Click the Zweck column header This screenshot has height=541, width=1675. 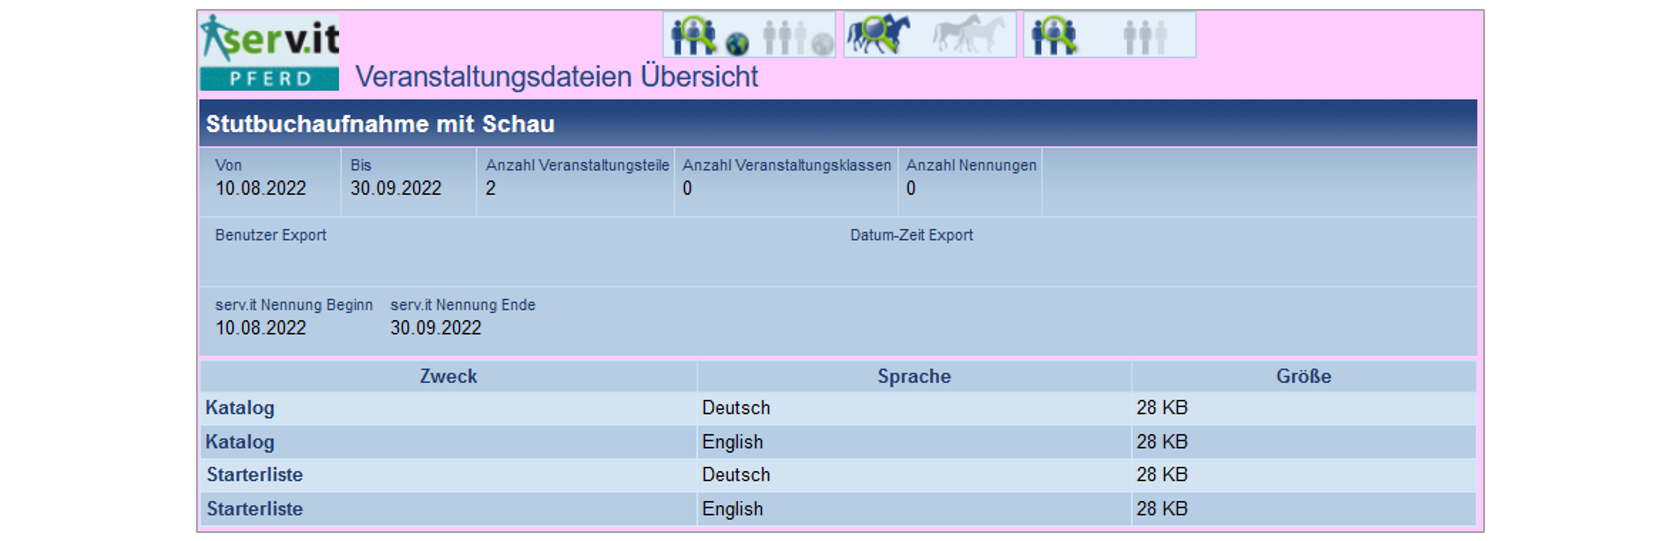[x=448, y=376]
